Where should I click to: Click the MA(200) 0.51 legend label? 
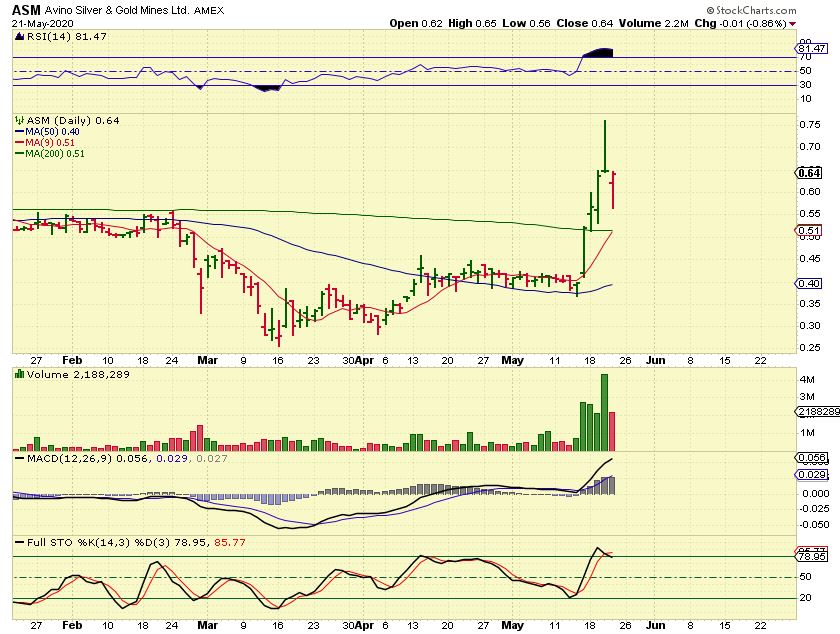tap(55, 154)
